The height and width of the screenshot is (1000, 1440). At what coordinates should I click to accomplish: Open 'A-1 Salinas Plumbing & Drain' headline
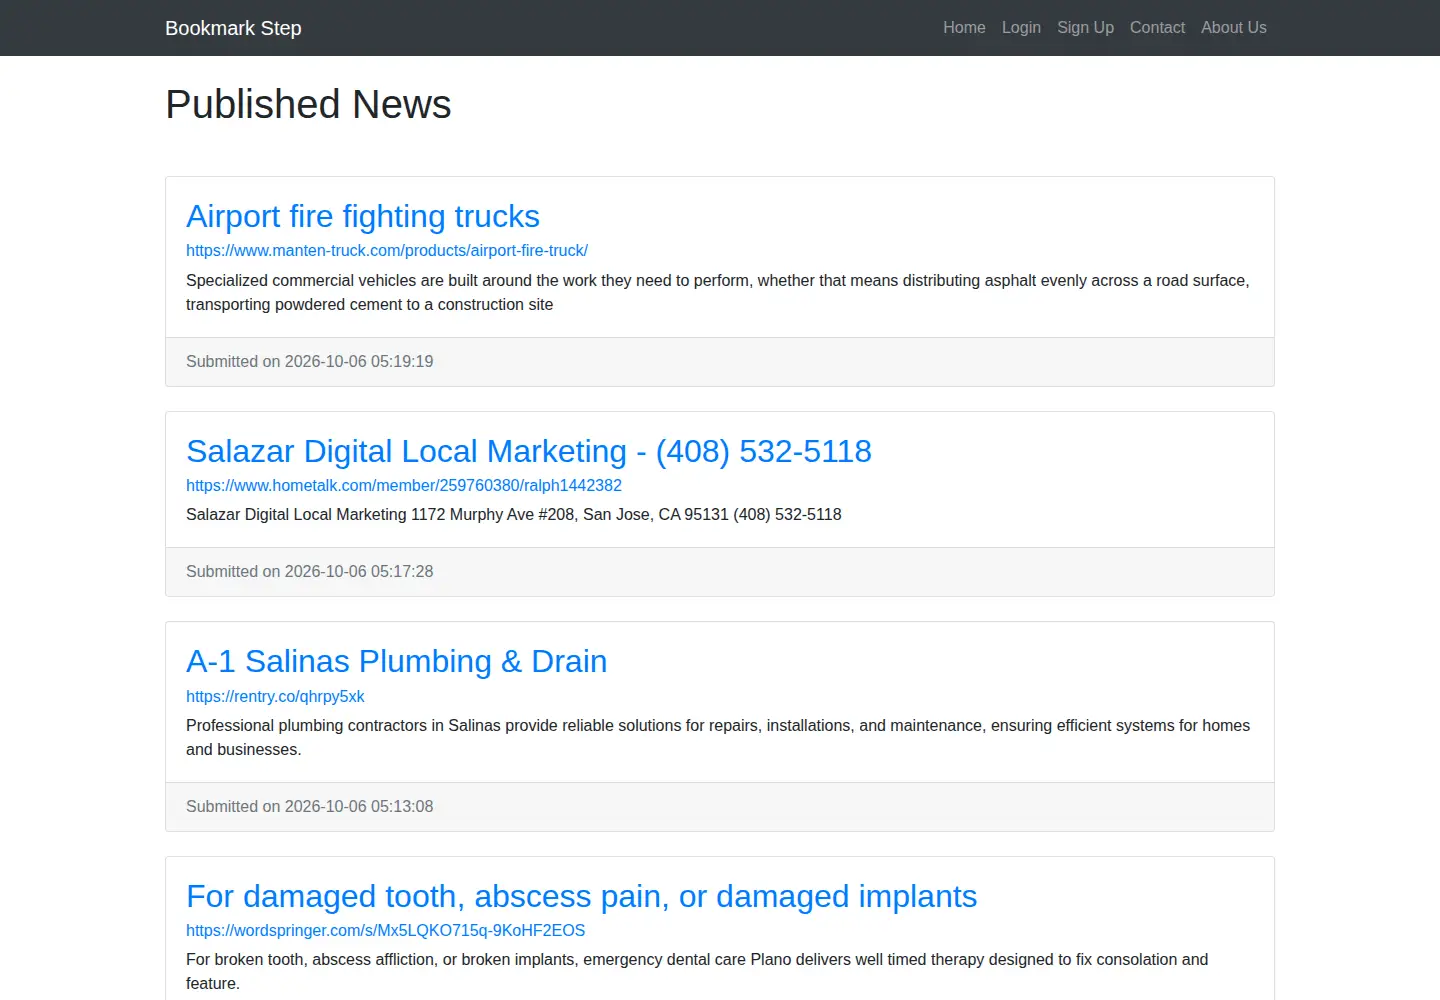pos(397,661)
